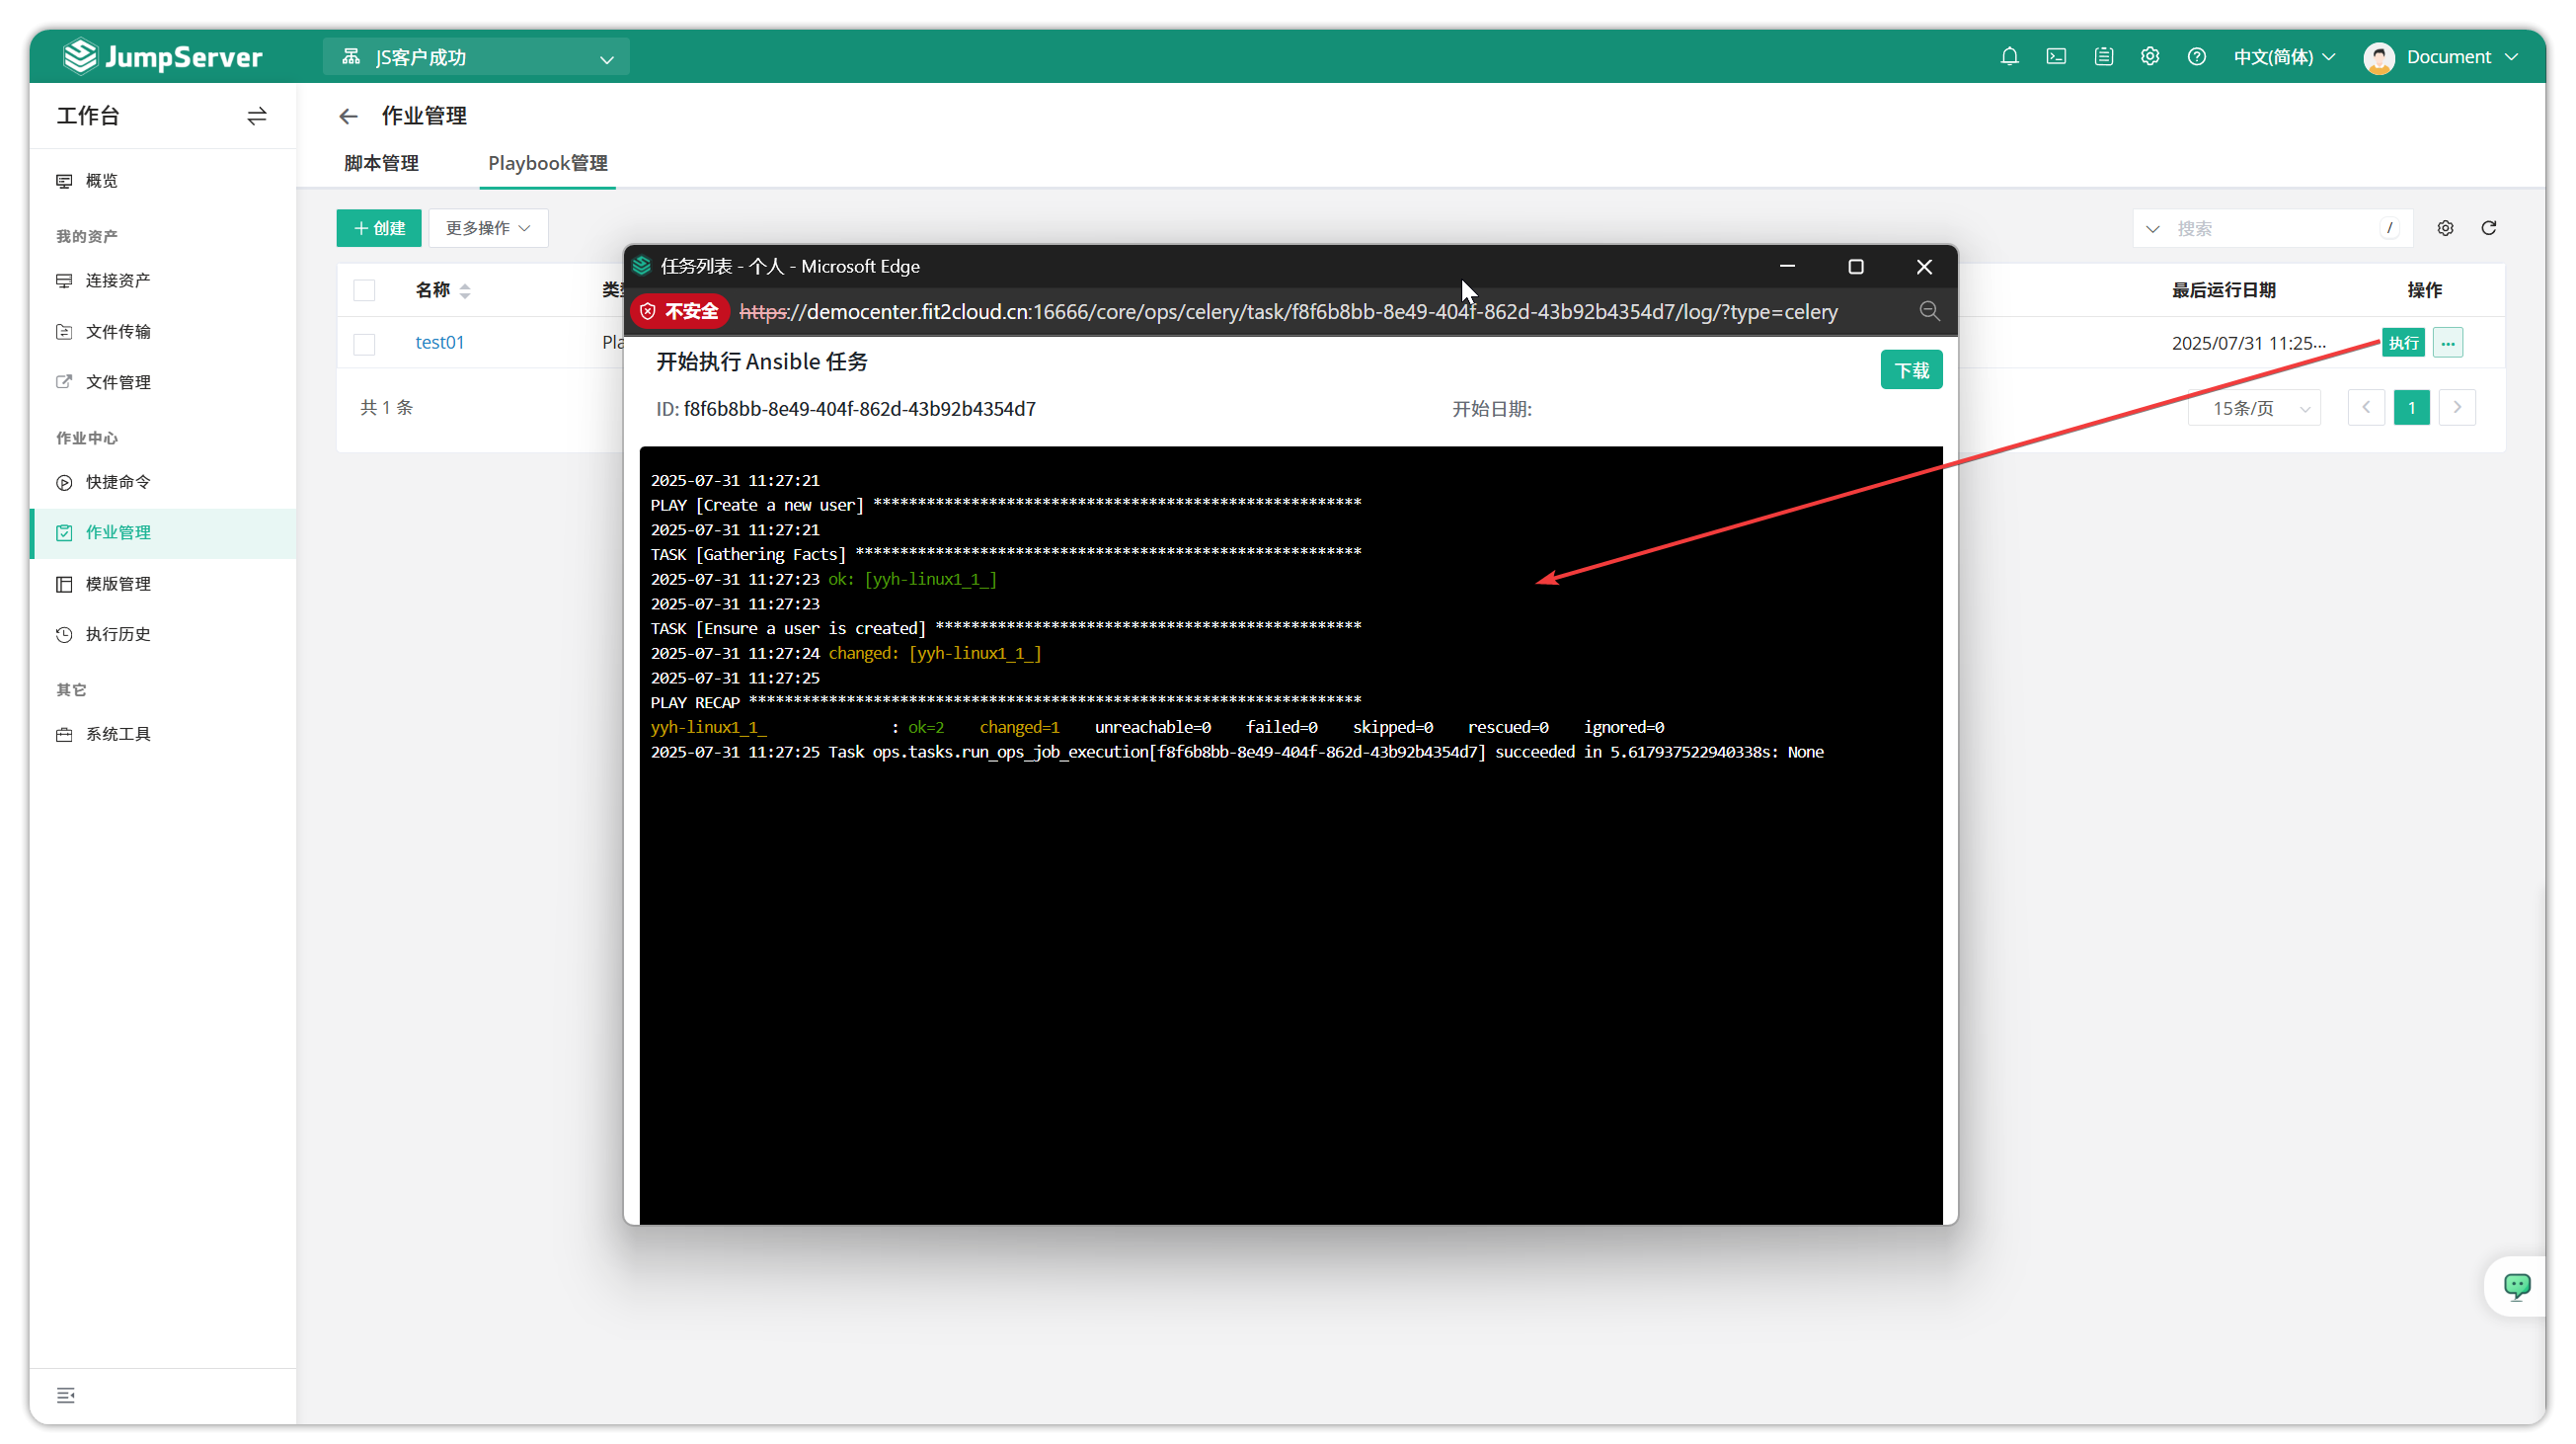This screenshot has width=2576, height=1444.
Task: Switch to Playbook管理 tab
Action: tap(547, 163)
